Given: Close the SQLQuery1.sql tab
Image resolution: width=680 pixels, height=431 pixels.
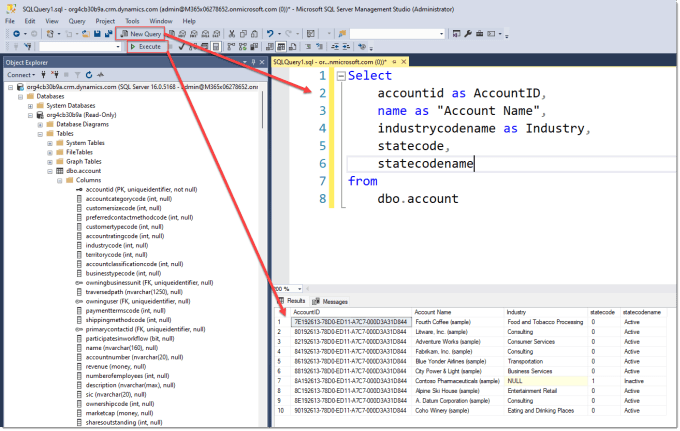Looking at the screenshot, I should 404,62.
